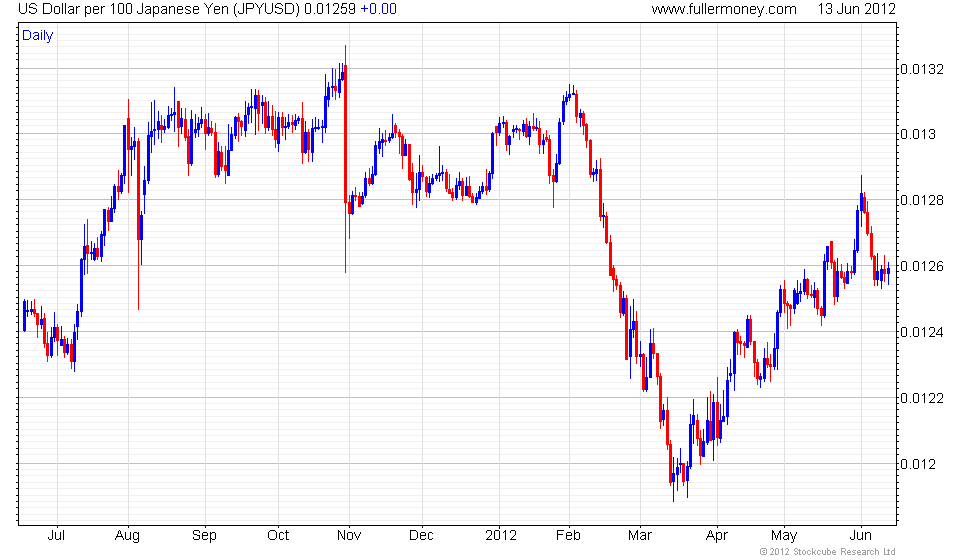Click the Mar label on the time axis

(x=640, y=536)
